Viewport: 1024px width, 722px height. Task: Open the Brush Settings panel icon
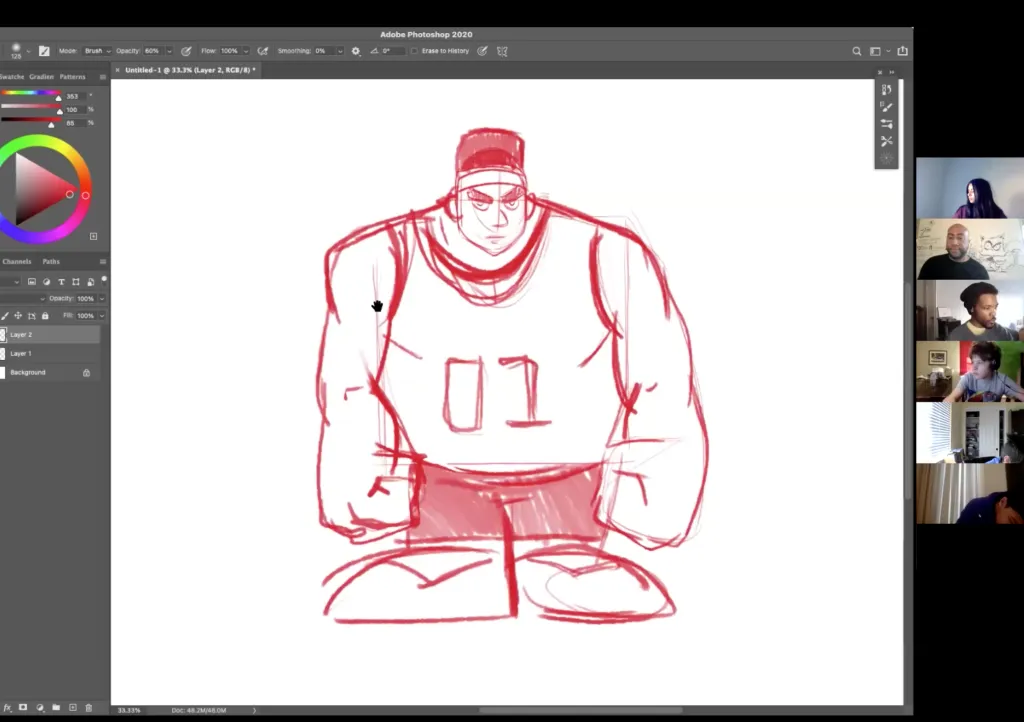886,107
